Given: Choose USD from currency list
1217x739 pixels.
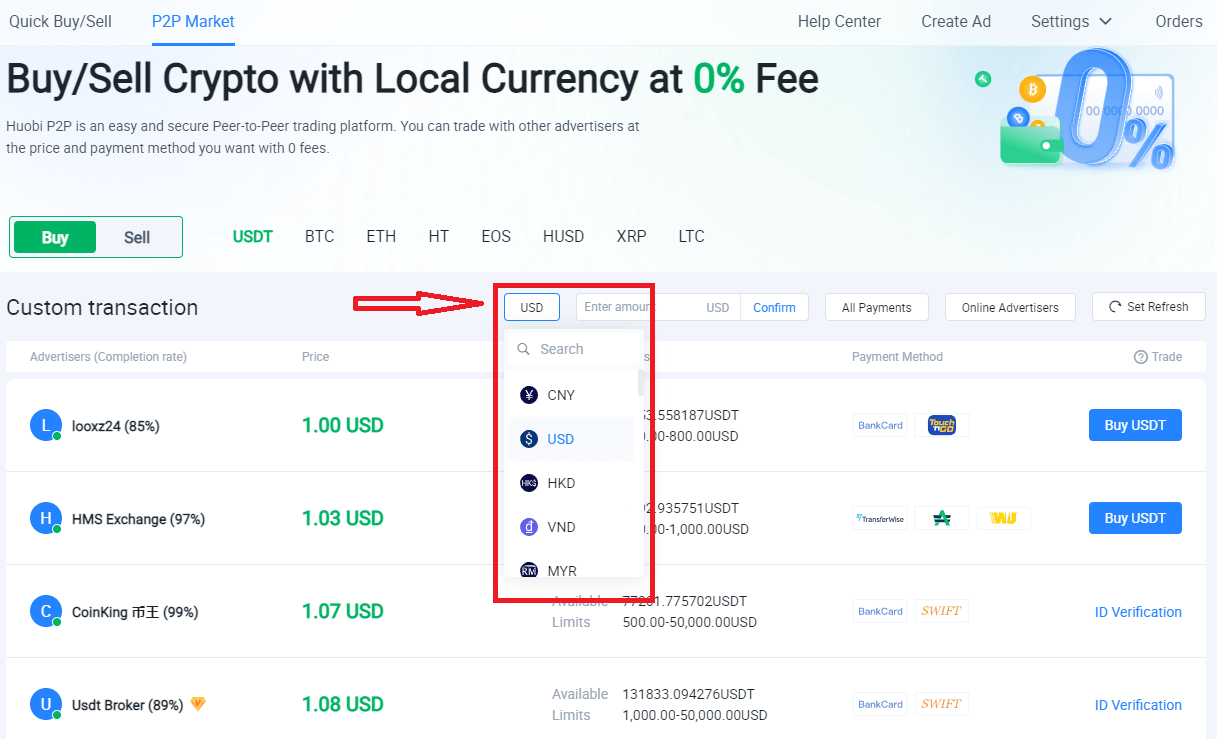Looking at the screenshot, I should tap(571, 439).
